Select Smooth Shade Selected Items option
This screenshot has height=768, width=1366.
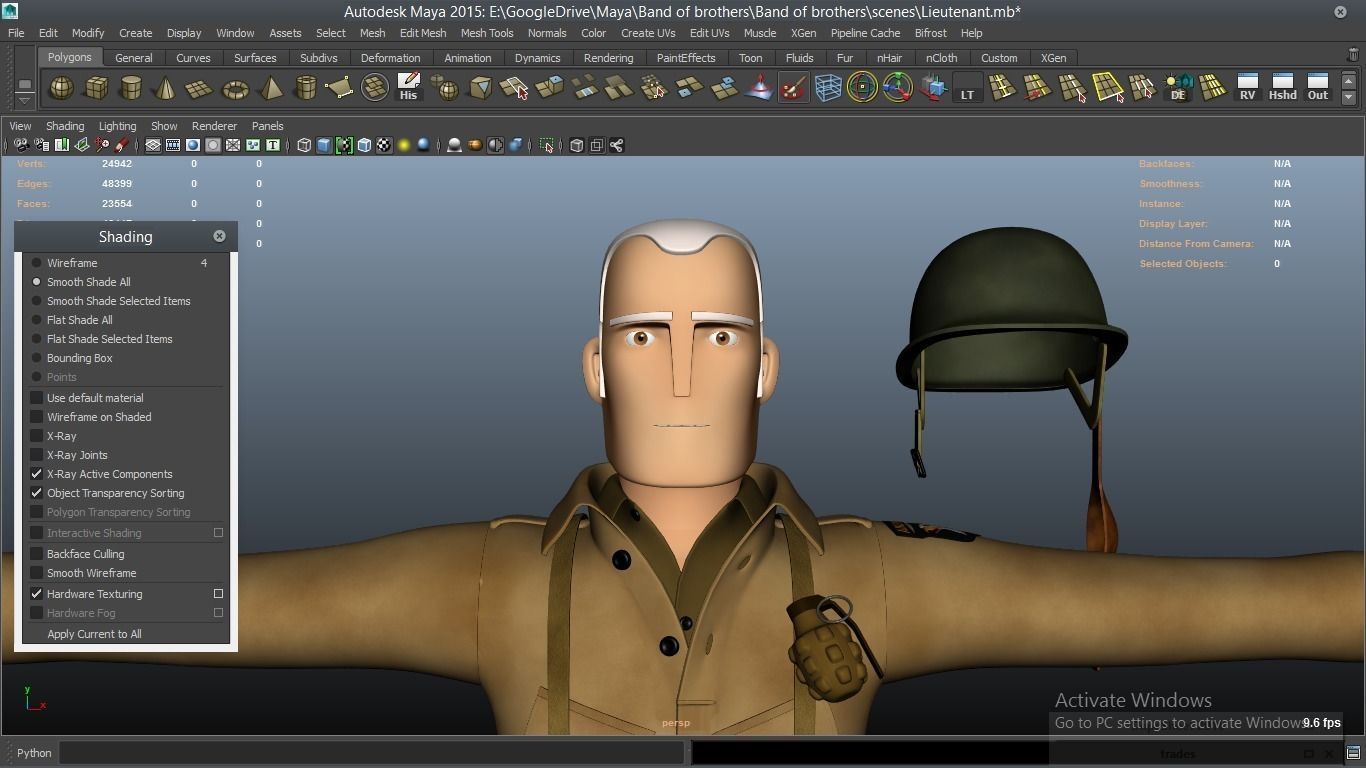click(x=118, y=301)
